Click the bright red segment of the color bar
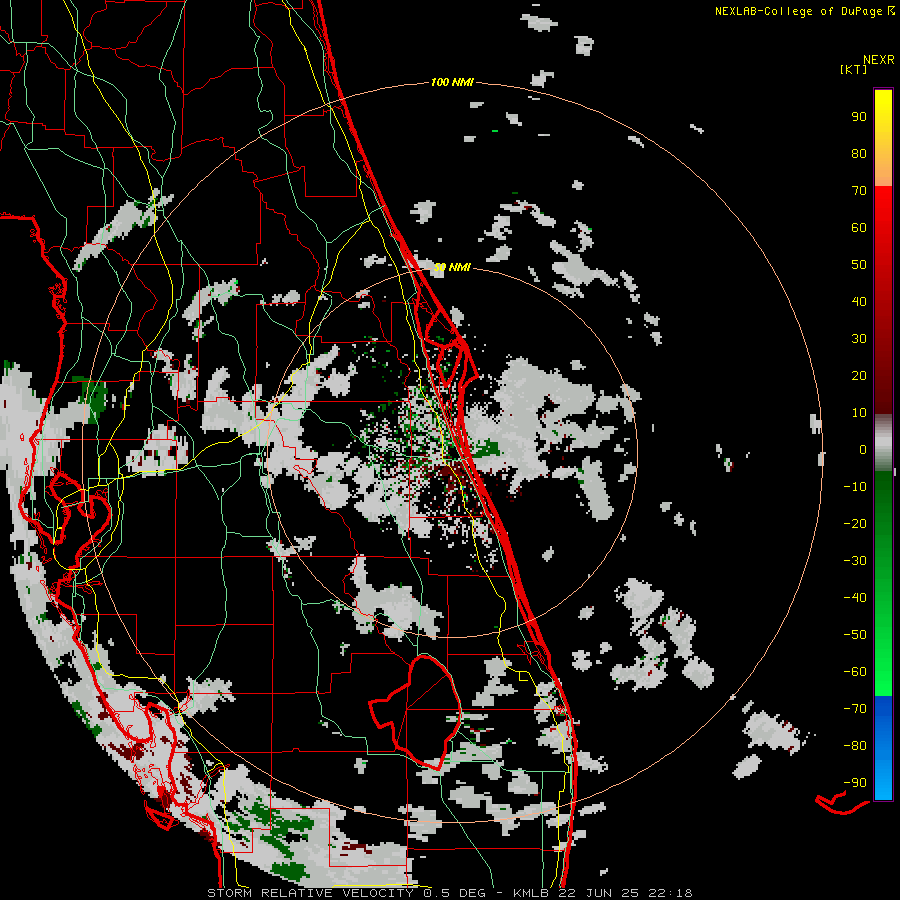The height and width of the screenshot is (900, 900). pyautogui.click(x=883, y=230)
